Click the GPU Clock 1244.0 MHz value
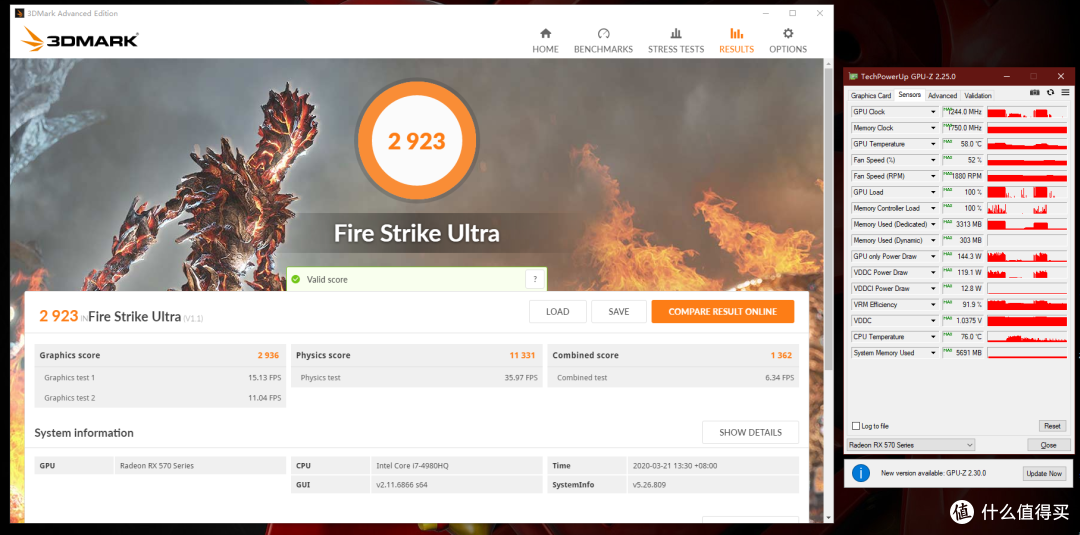 point(963,112)
